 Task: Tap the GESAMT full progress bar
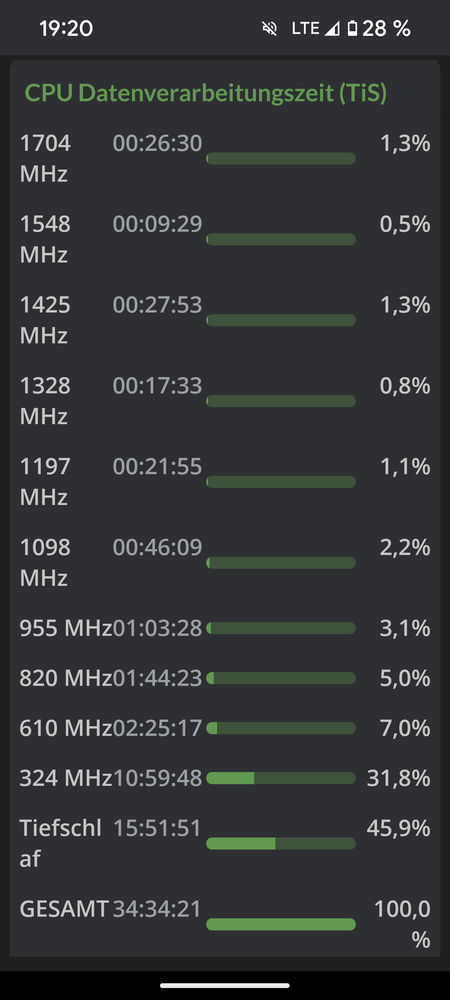(281, 924)
